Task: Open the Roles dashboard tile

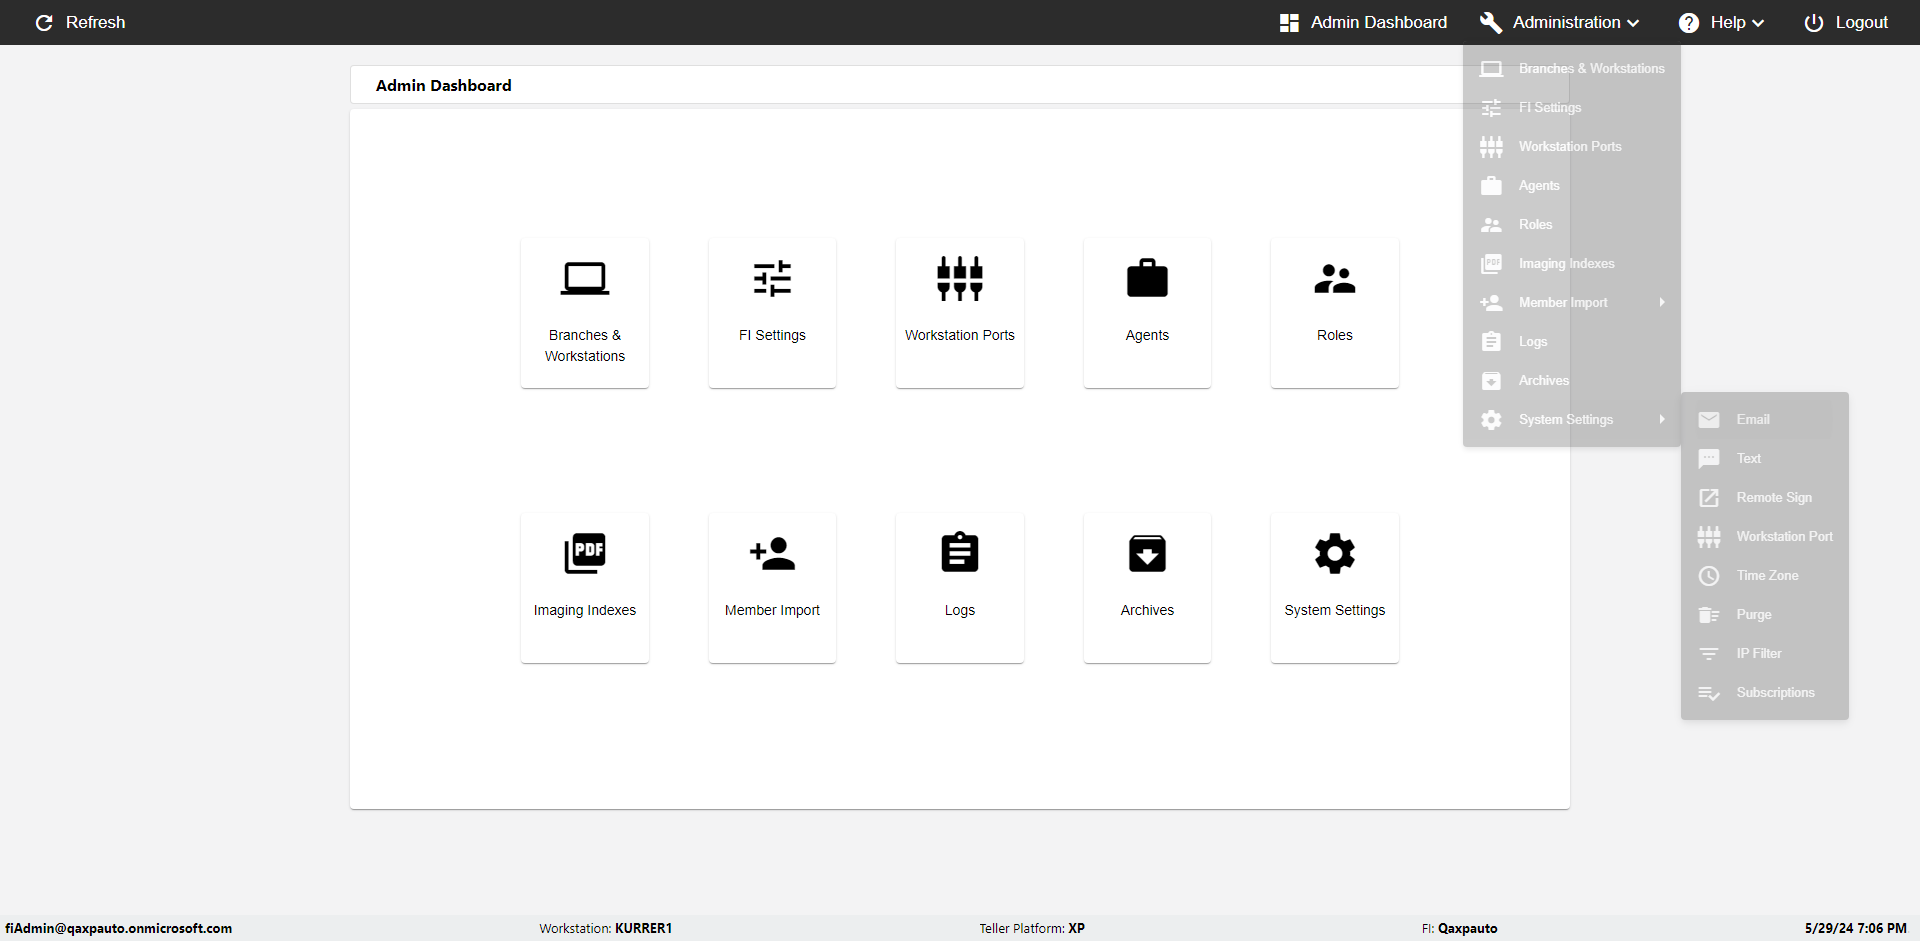Action: pos(1335,312)
